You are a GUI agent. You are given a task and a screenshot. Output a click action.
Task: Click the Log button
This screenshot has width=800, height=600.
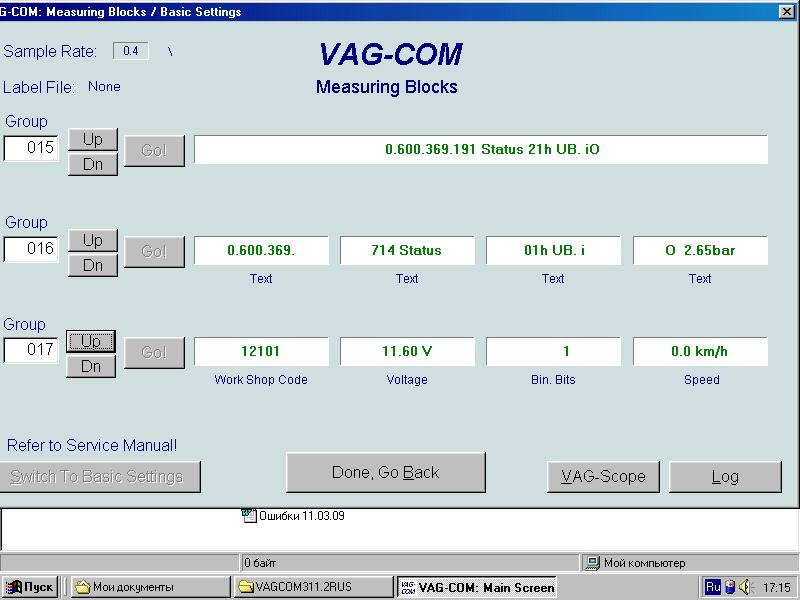(x=725, y=476)
